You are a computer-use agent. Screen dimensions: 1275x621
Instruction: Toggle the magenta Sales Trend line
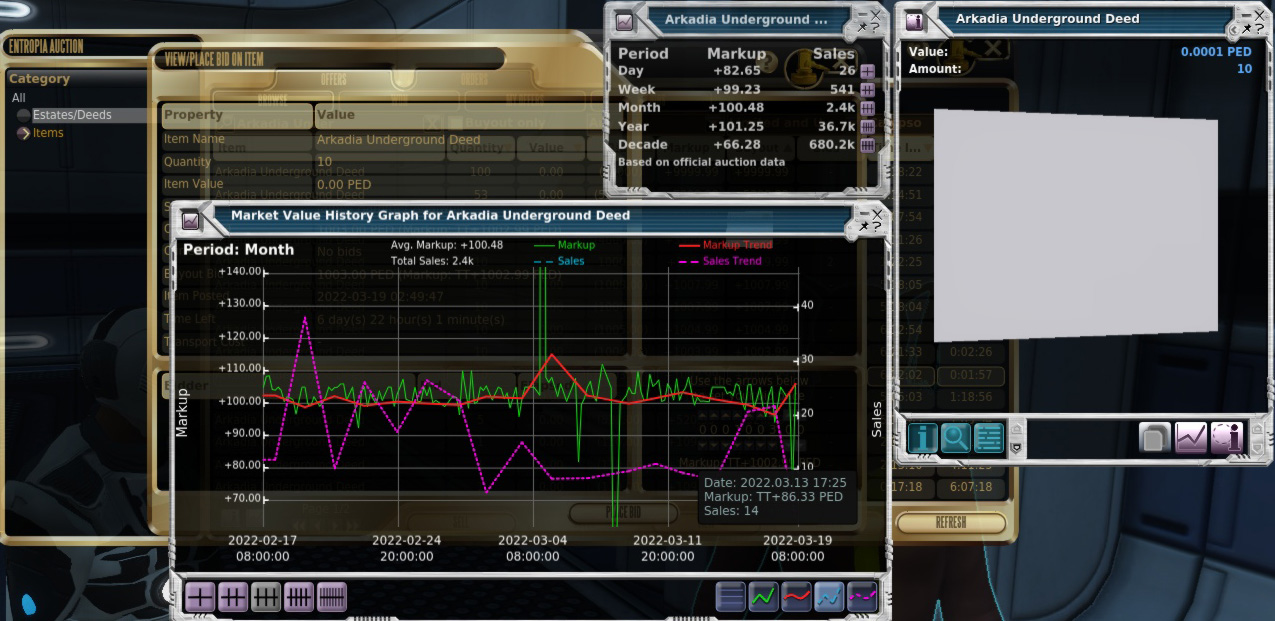pyautogui.click(x=862, y=597)
